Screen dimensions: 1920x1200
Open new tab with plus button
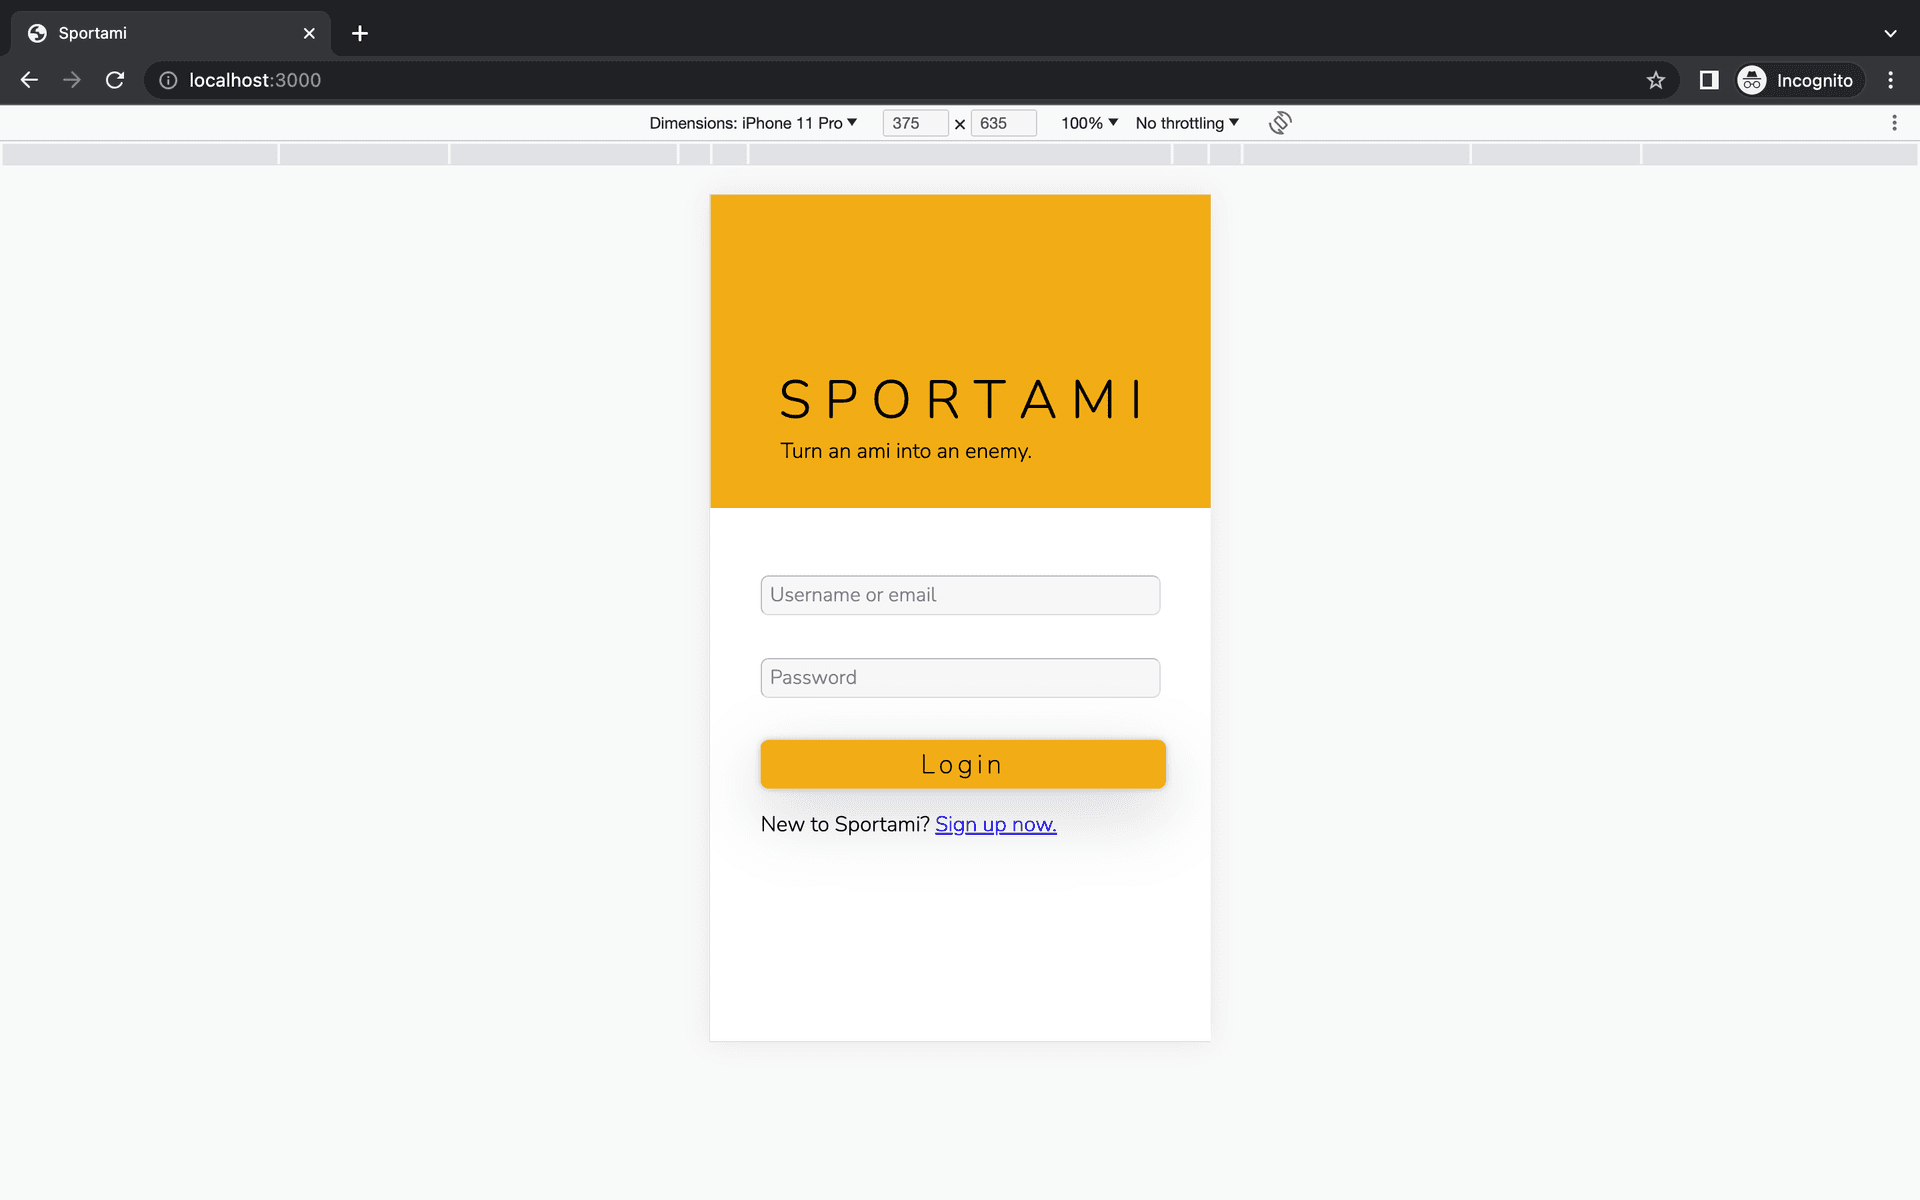click(360, 33)
